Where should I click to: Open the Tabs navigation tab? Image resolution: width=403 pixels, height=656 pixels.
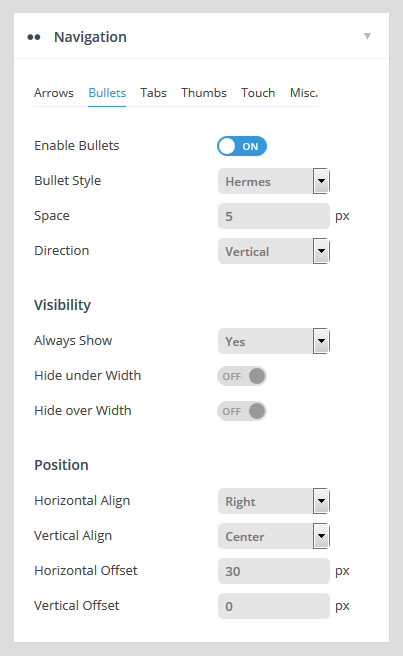point(153,93)
